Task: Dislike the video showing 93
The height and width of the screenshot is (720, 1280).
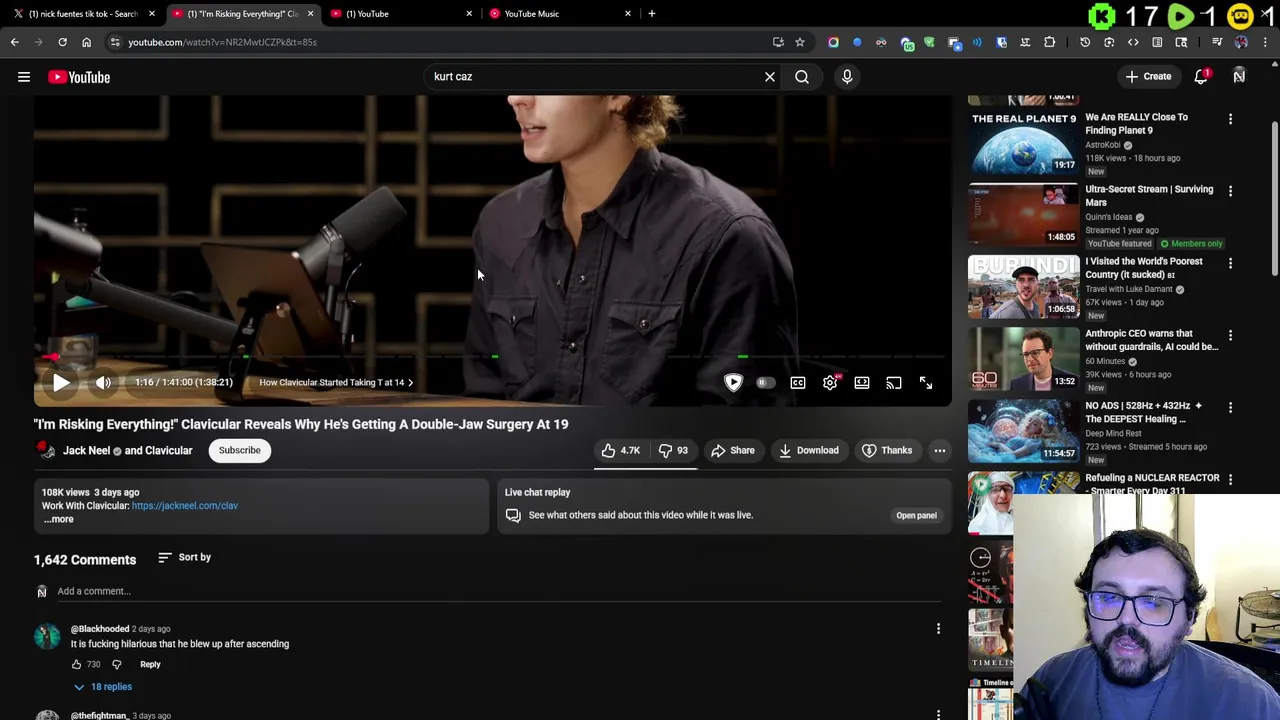Action: click(673, 450)
